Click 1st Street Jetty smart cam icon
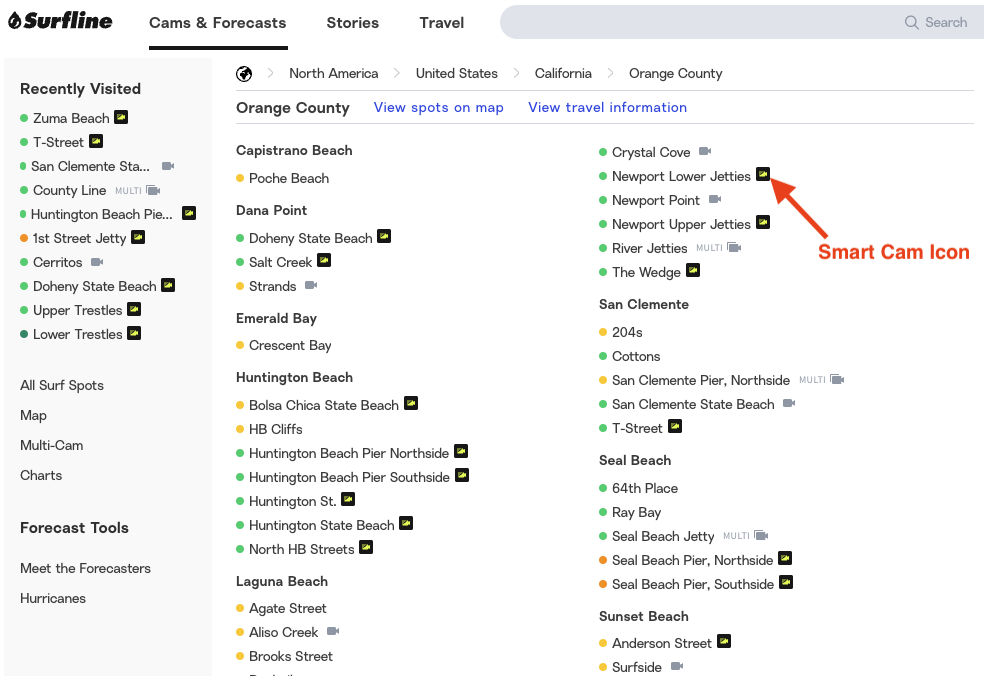 (x=138, y=237)
